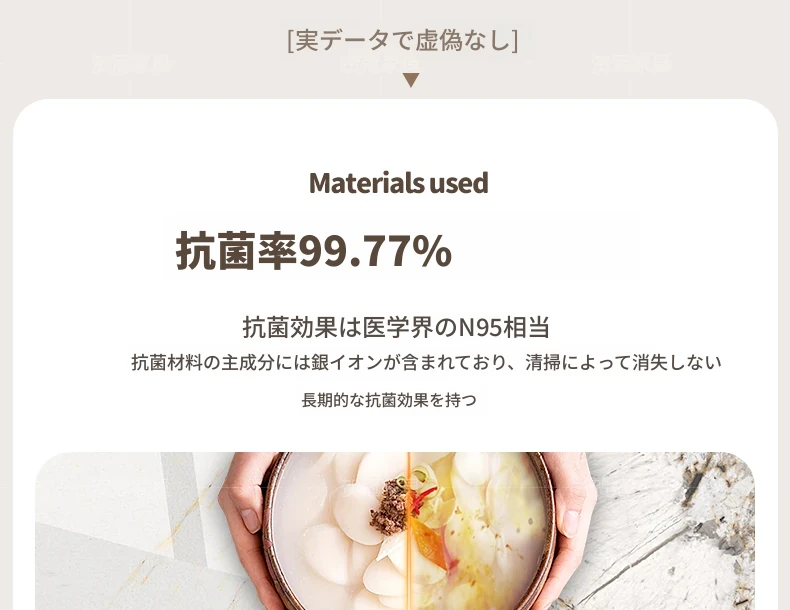Screen dimensions: 790x610
Task: Click the faded left tab label at top
Action: coord(132,64)
